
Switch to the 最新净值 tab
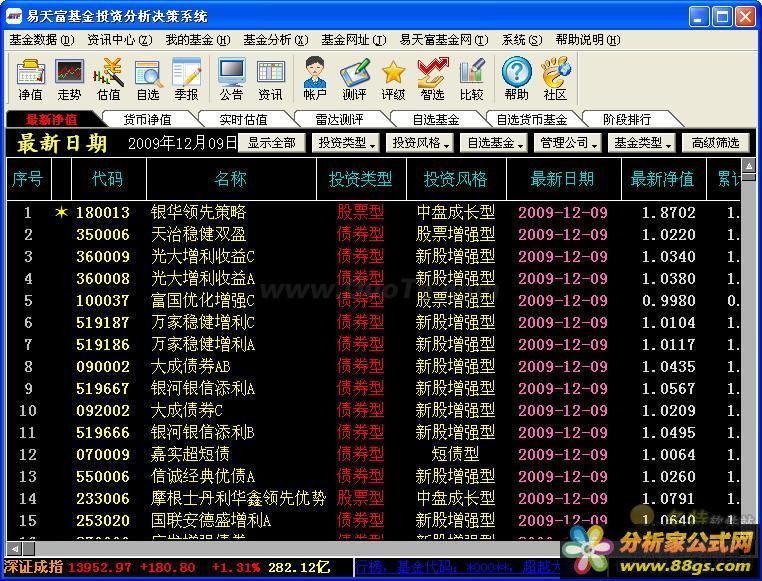point(52,119)
